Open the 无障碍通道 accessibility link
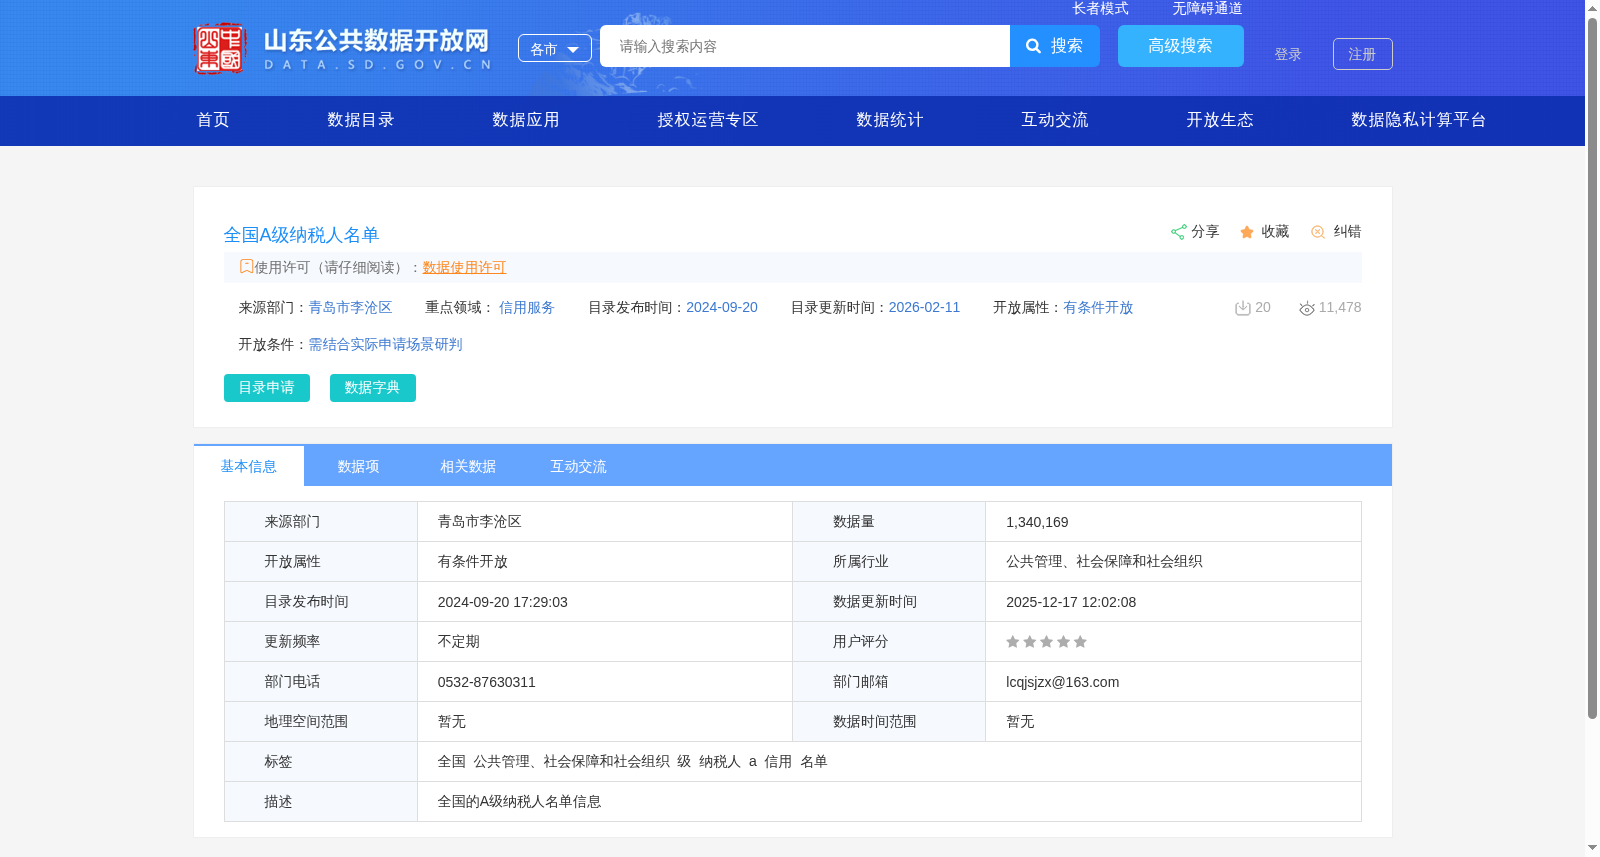Screen dimensions: 1600x857 [x=1207, y=8]
